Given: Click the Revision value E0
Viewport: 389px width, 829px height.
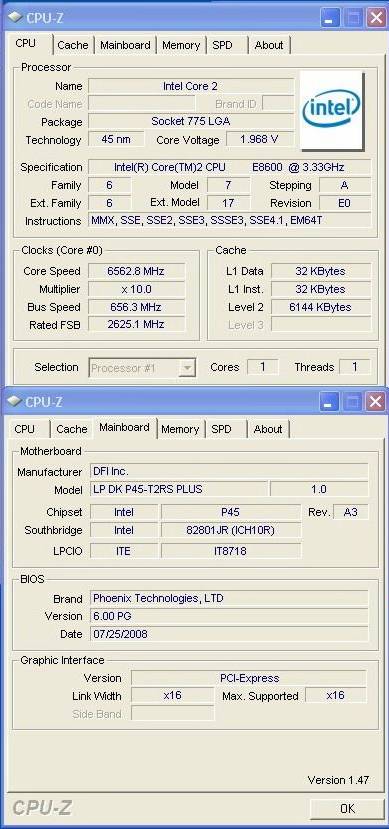Looking at the screenshot, I should pos(345,203).
